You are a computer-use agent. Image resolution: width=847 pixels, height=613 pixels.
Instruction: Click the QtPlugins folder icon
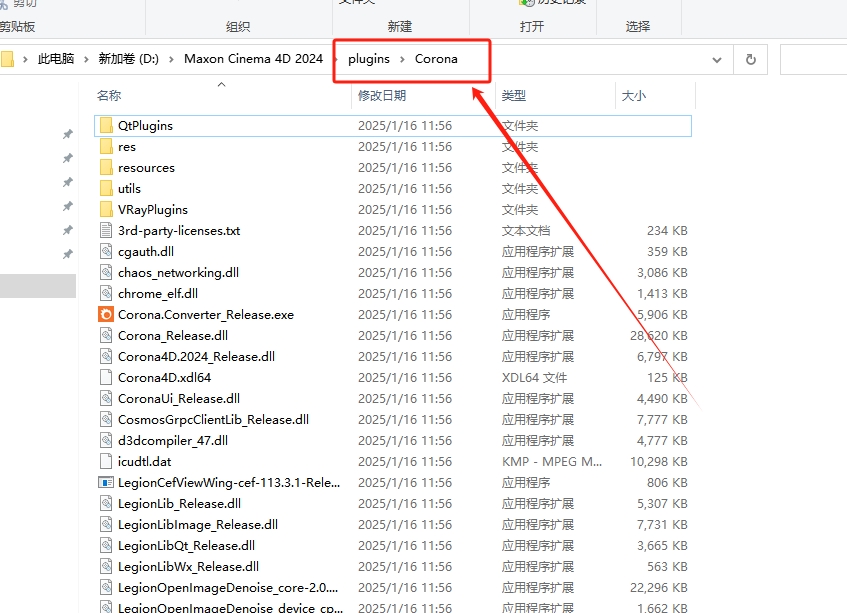(x=106, y=125)
